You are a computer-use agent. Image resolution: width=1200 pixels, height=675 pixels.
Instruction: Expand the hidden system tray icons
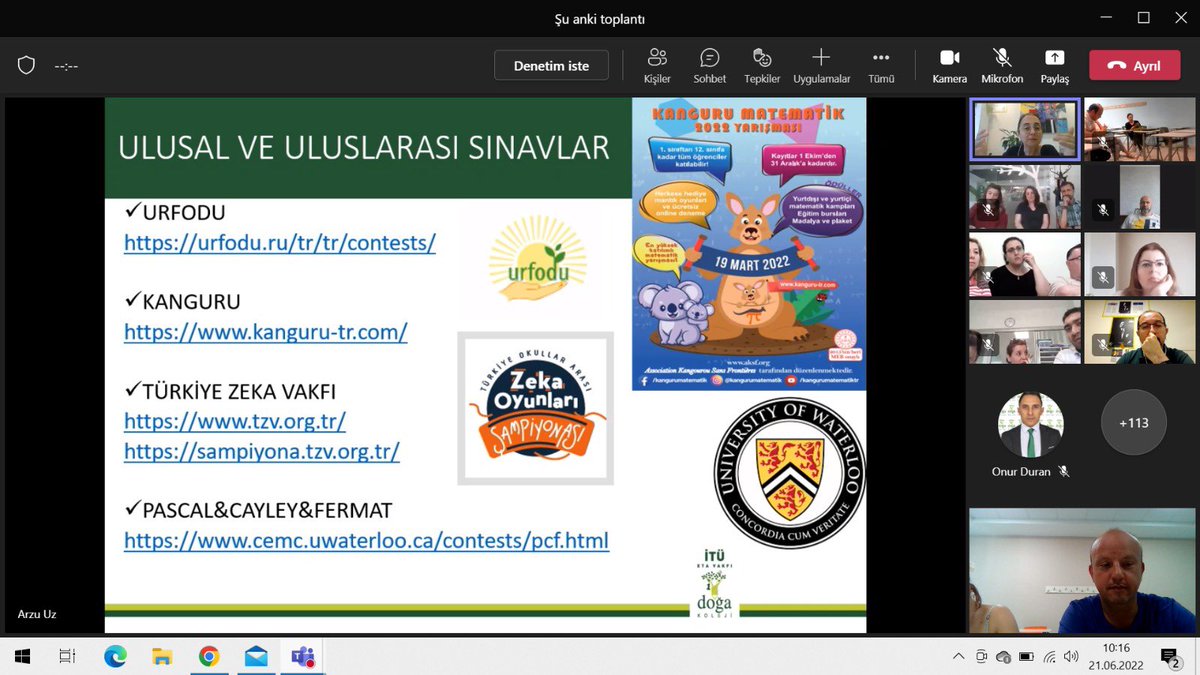pyautogui.click(x=958, y=656)
